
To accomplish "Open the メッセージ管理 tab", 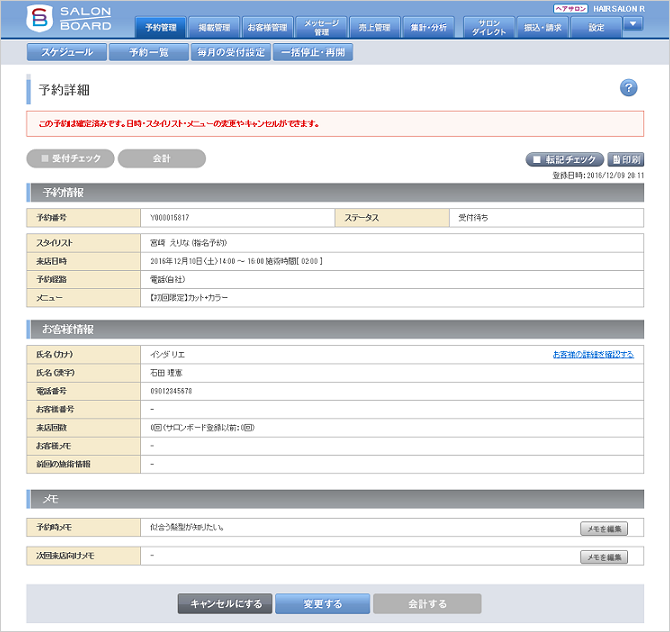I will (322, 27).
